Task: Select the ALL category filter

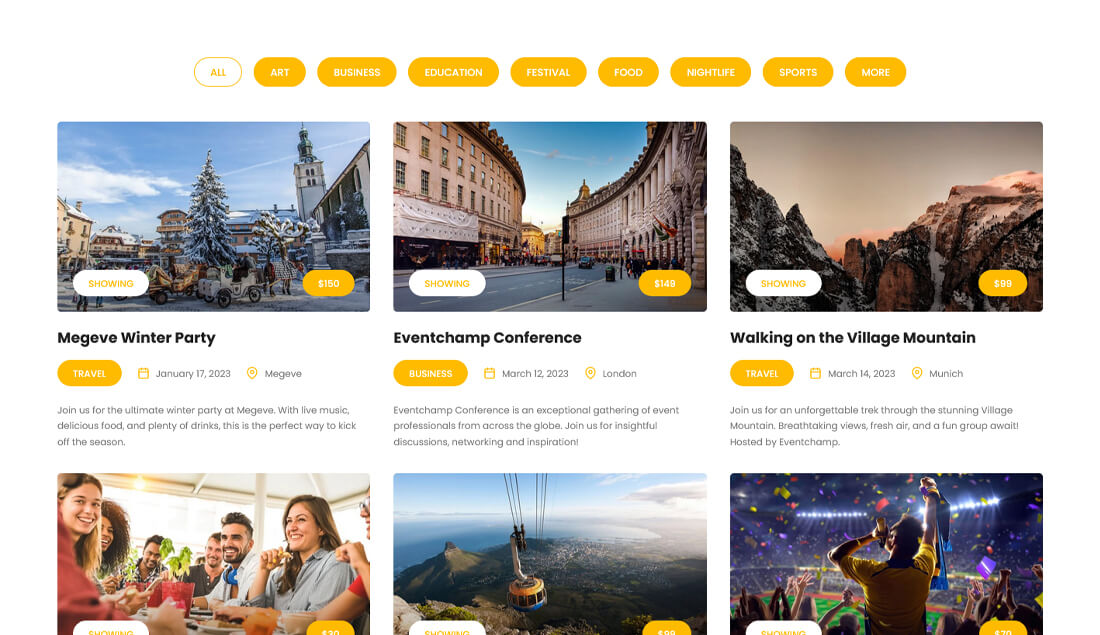Action: (x=218, y=72)
